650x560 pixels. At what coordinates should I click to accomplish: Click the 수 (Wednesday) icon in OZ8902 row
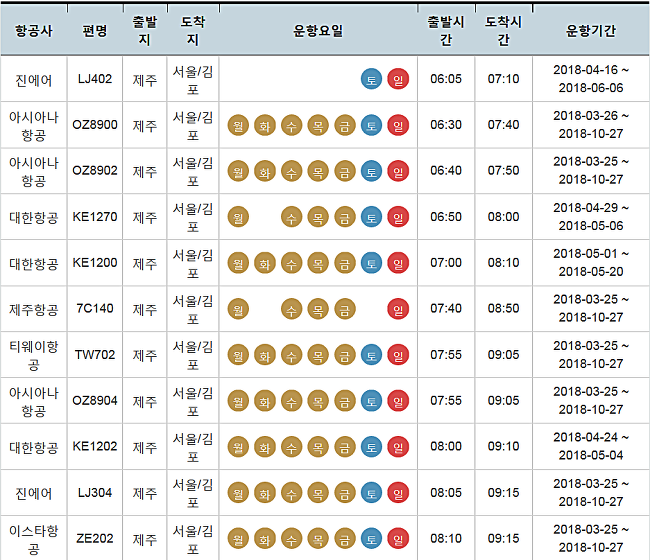tap(291, 171)
